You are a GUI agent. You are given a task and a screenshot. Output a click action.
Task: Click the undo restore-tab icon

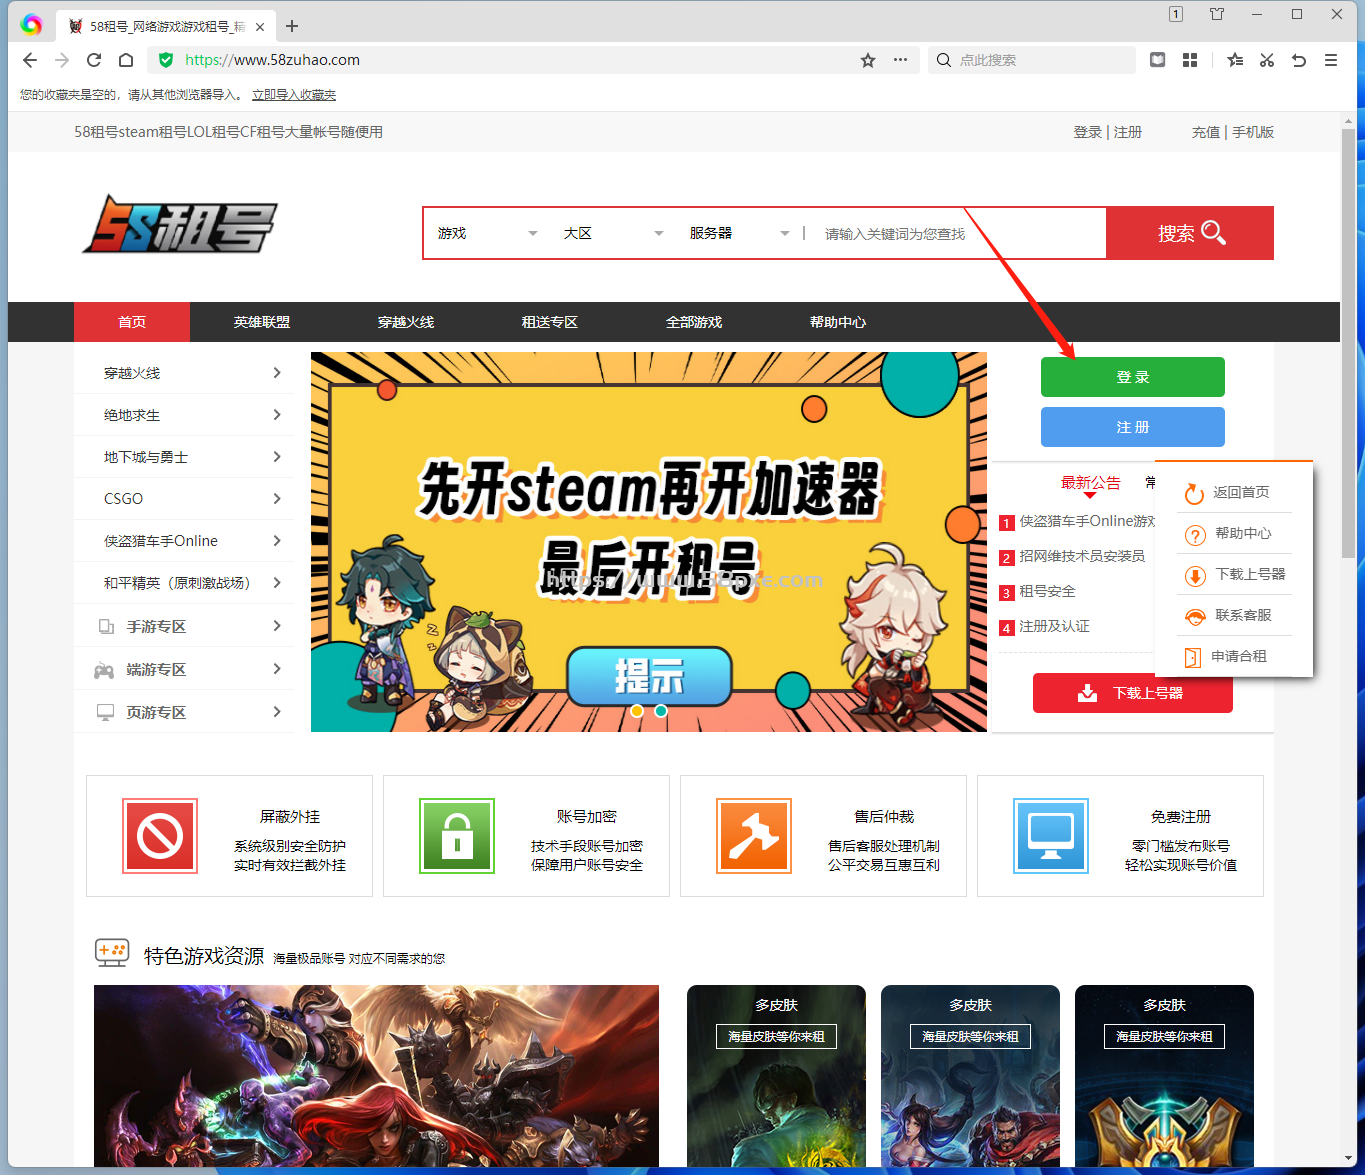click(x=1299, y=60)
